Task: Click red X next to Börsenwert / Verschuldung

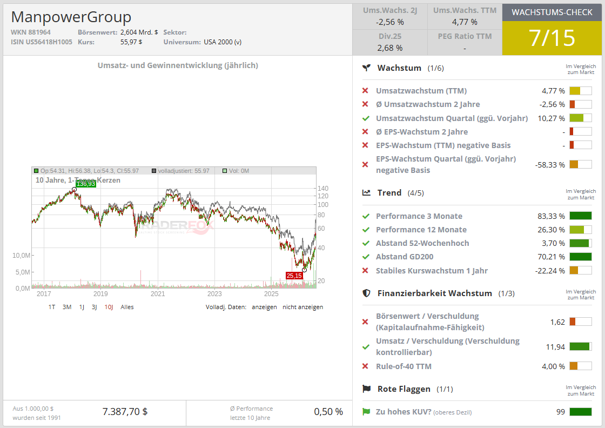Action: [365, 321]
